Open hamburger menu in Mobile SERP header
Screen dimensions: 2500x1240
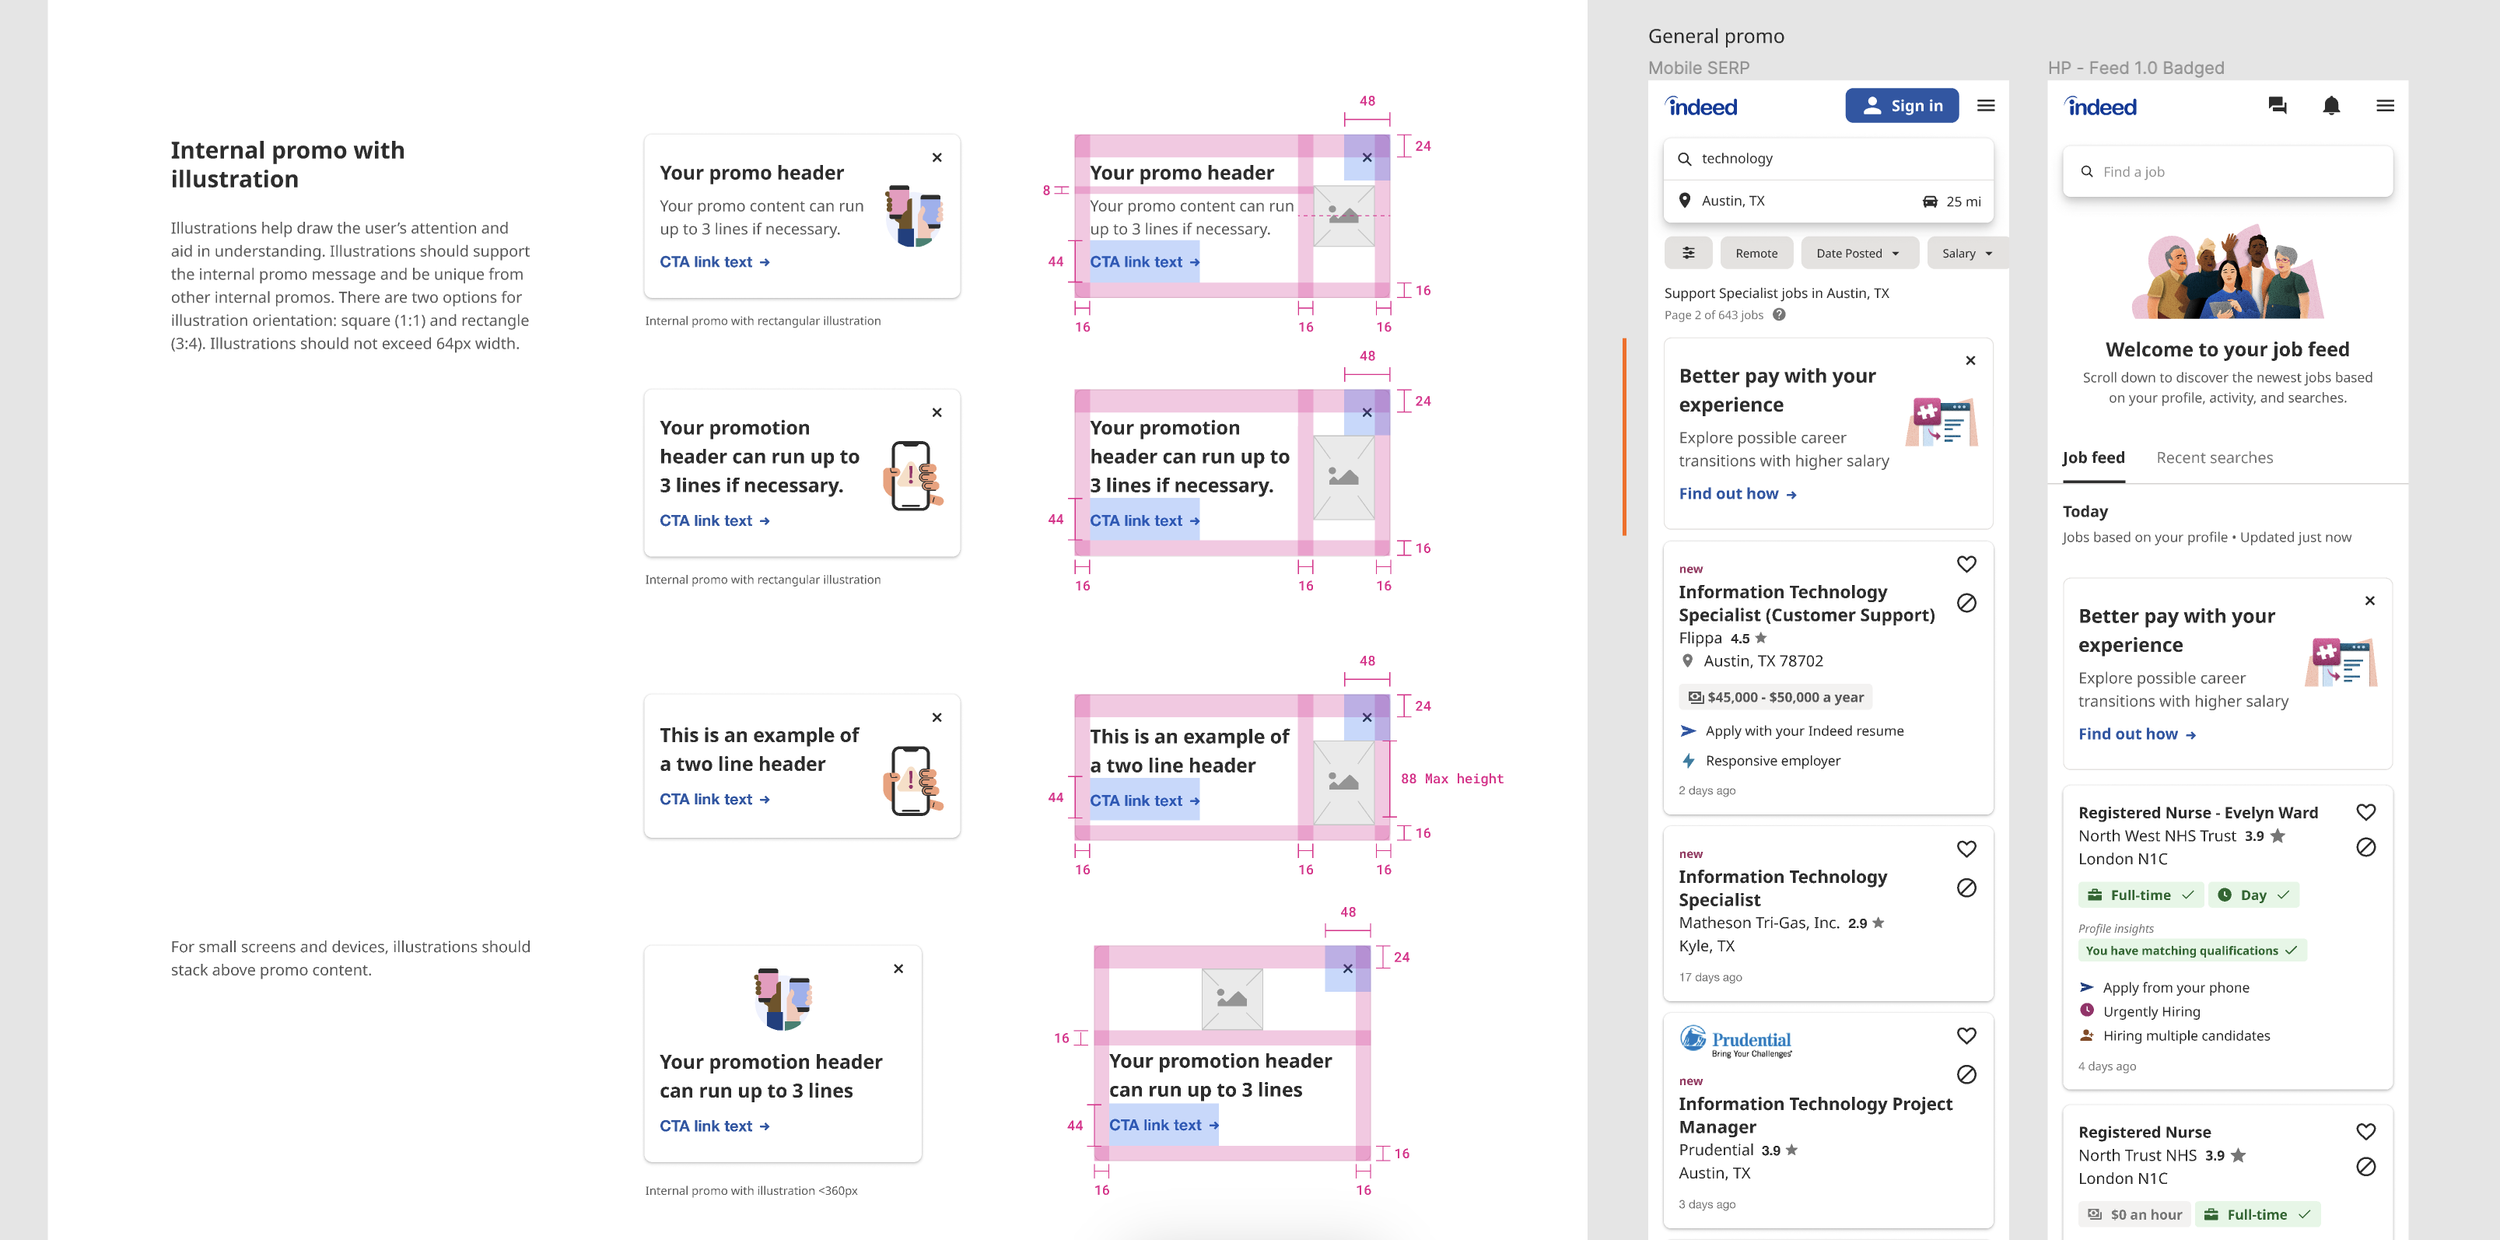[x=1985, y=106]
